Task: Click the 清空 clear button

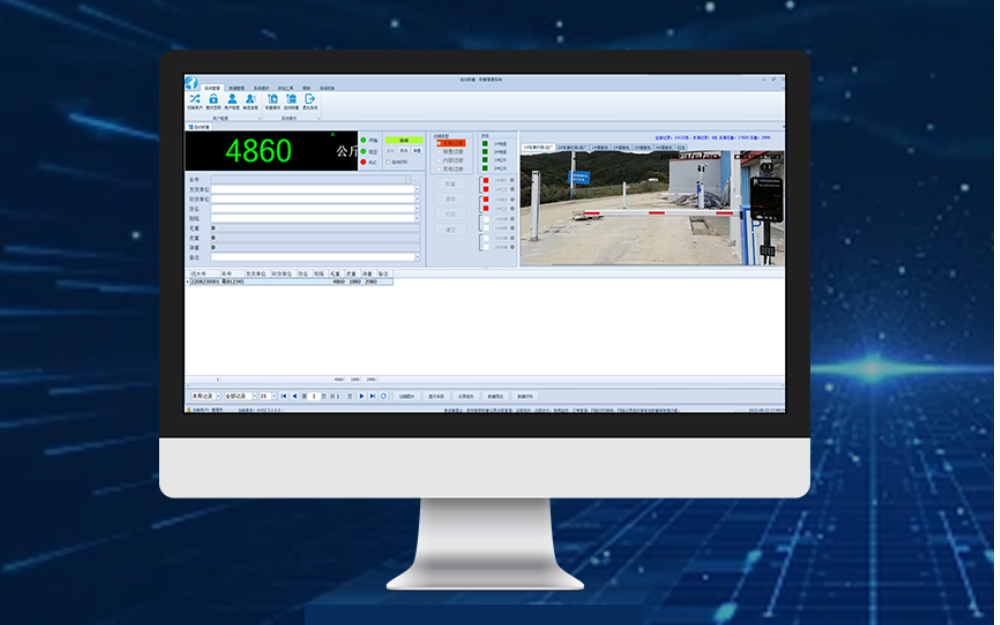Action: [450, 230]
